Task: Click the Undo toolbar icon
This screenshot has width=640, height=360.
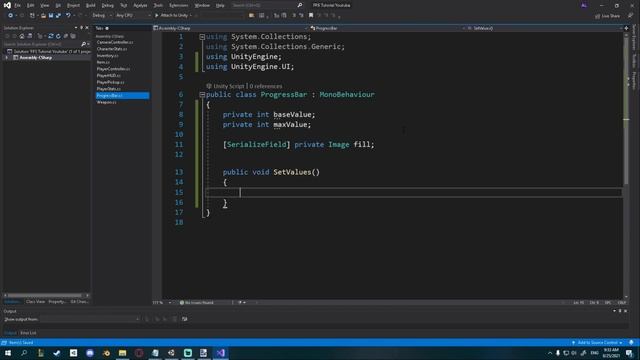Action: click(68, 16)
